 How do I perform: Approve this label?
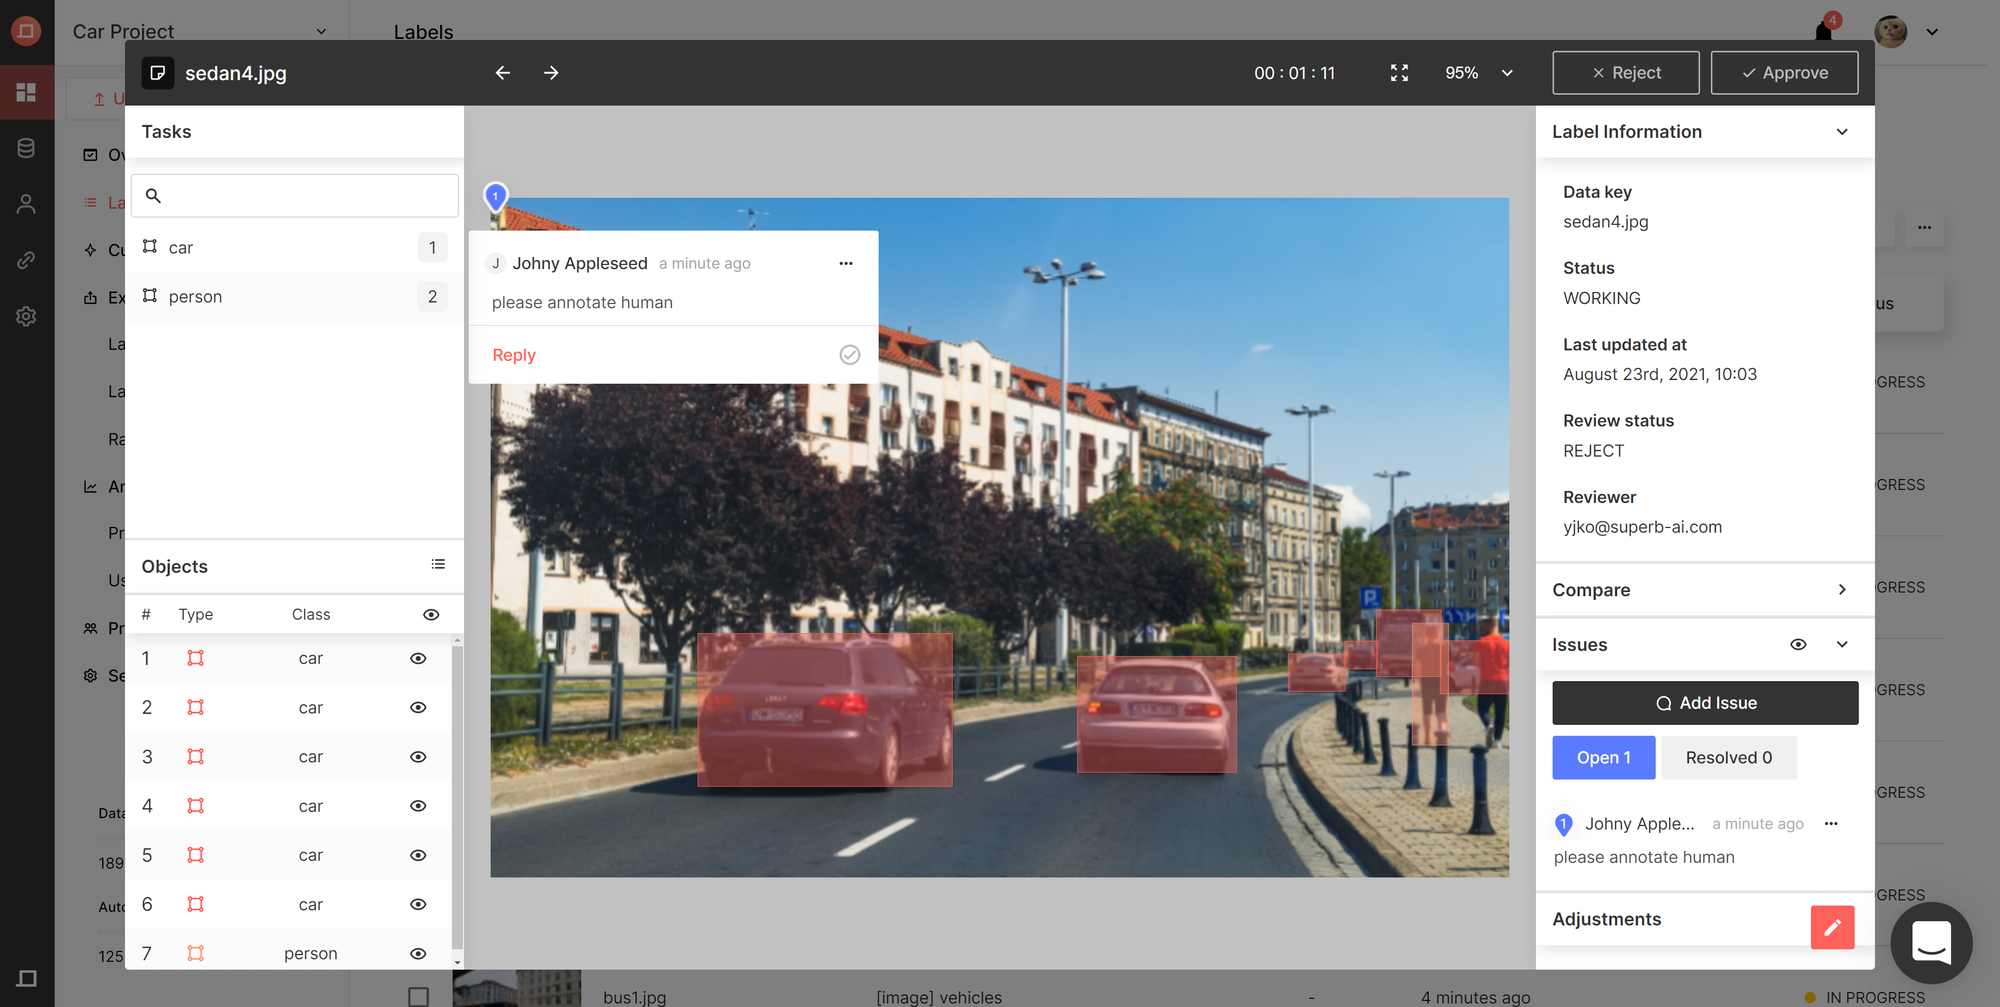1784,73
